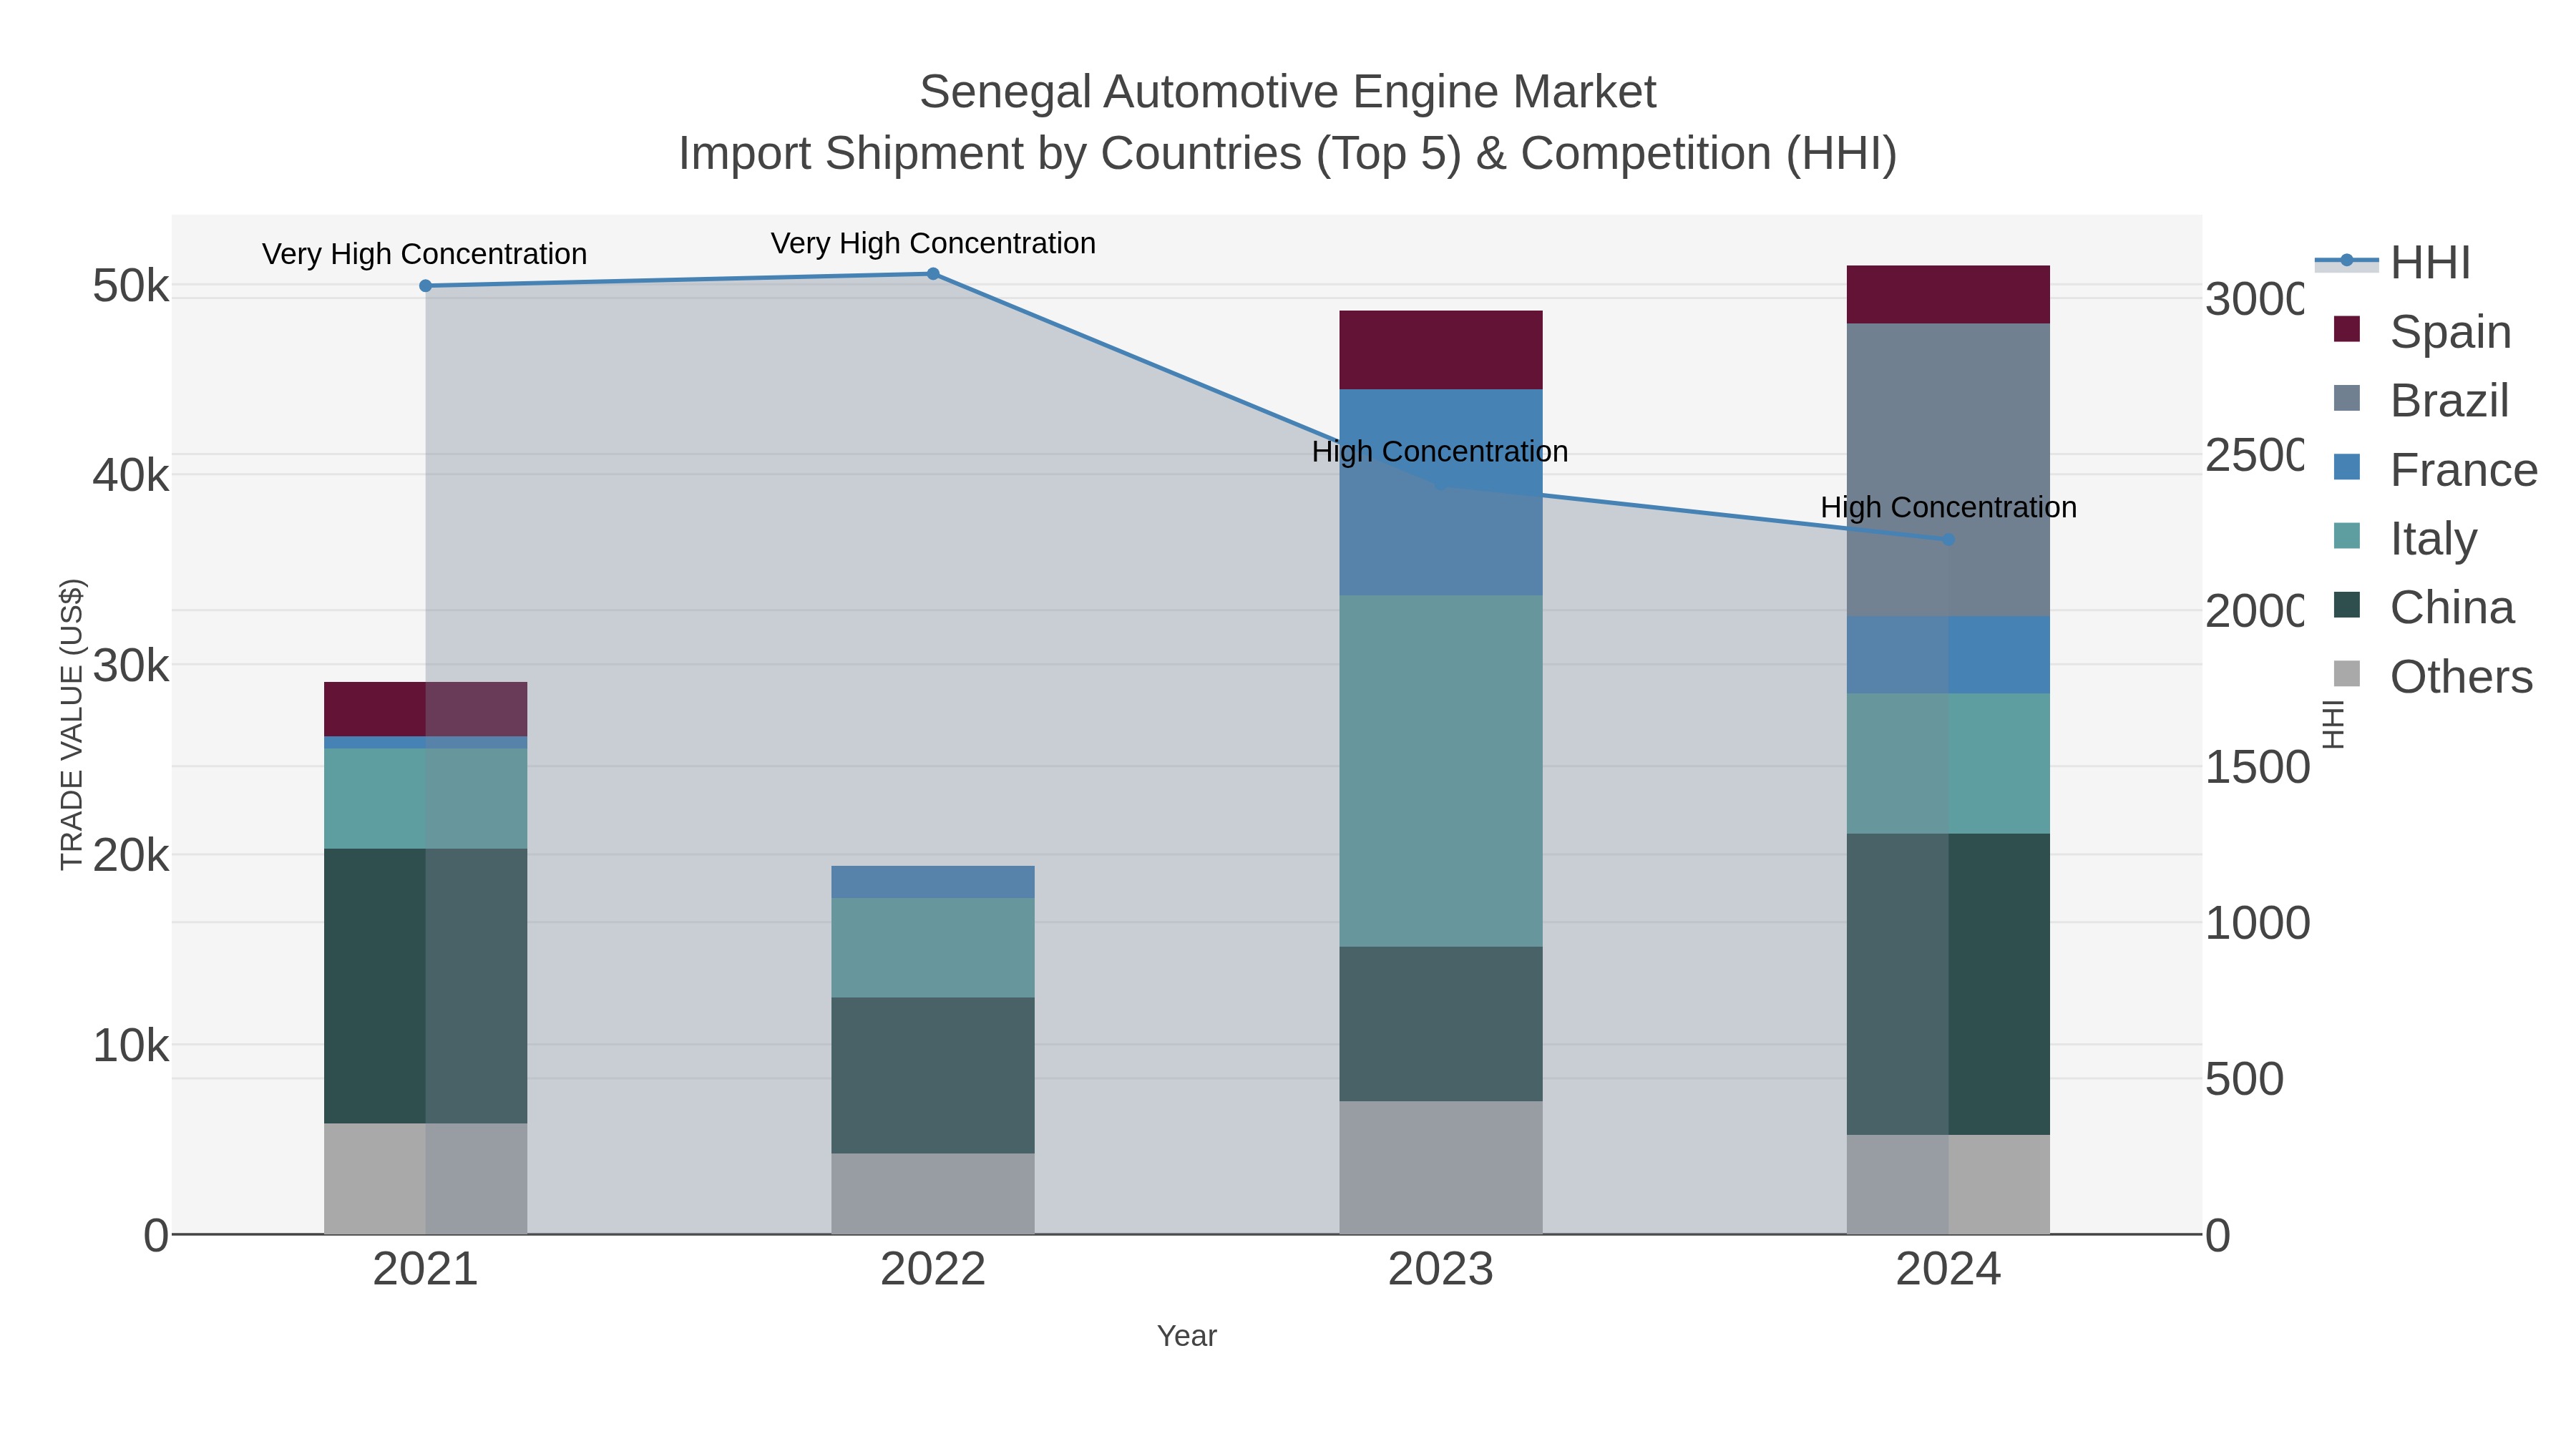Viewport: 2576px width, 1449px height.
Task: Toggle the France legend entry
Action: (2435, 469)
